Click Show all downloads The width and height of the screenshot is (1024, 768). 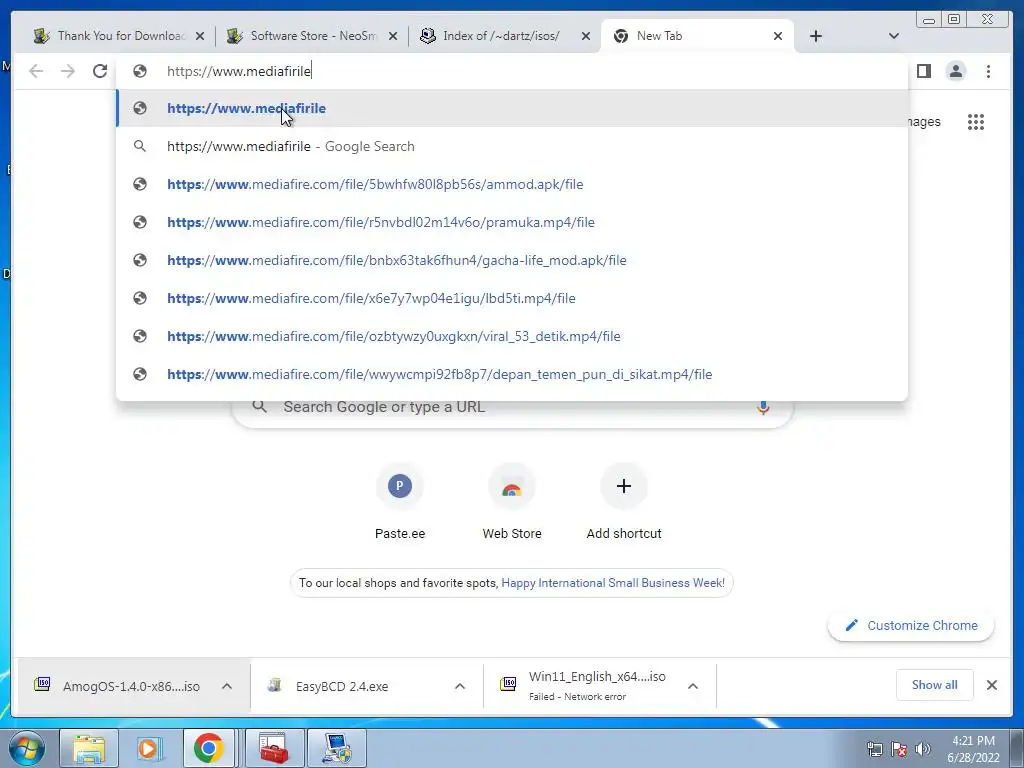tap(935, 685)
